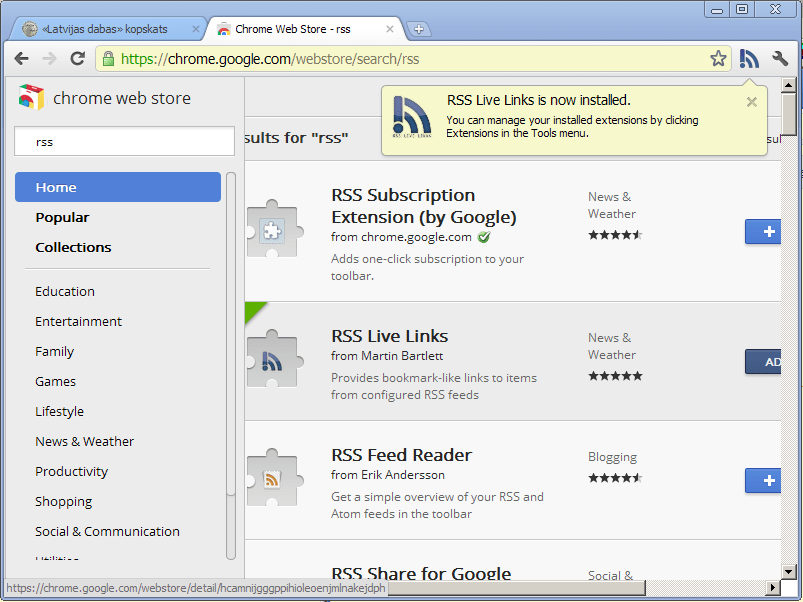
Task: Browse News & Weather sidebar category
Action: pos(84,441)
